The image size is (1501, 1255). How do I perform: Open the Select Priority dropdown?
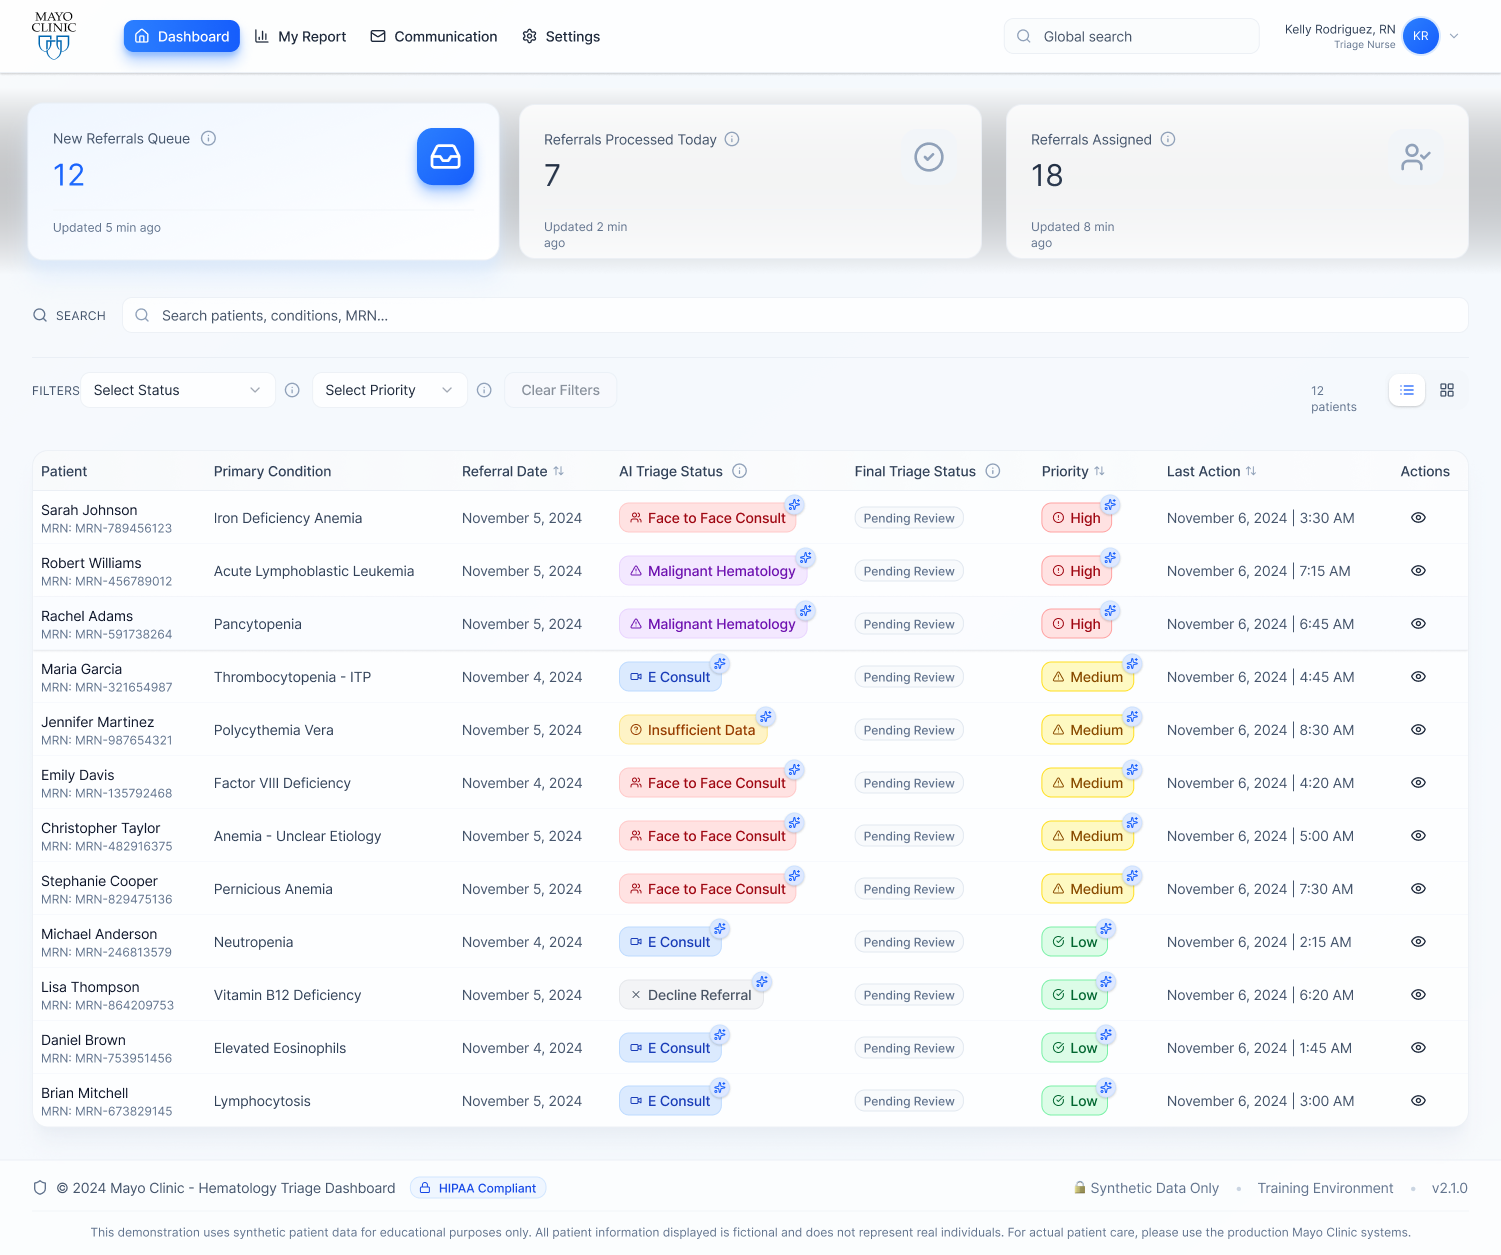[389, 390]
